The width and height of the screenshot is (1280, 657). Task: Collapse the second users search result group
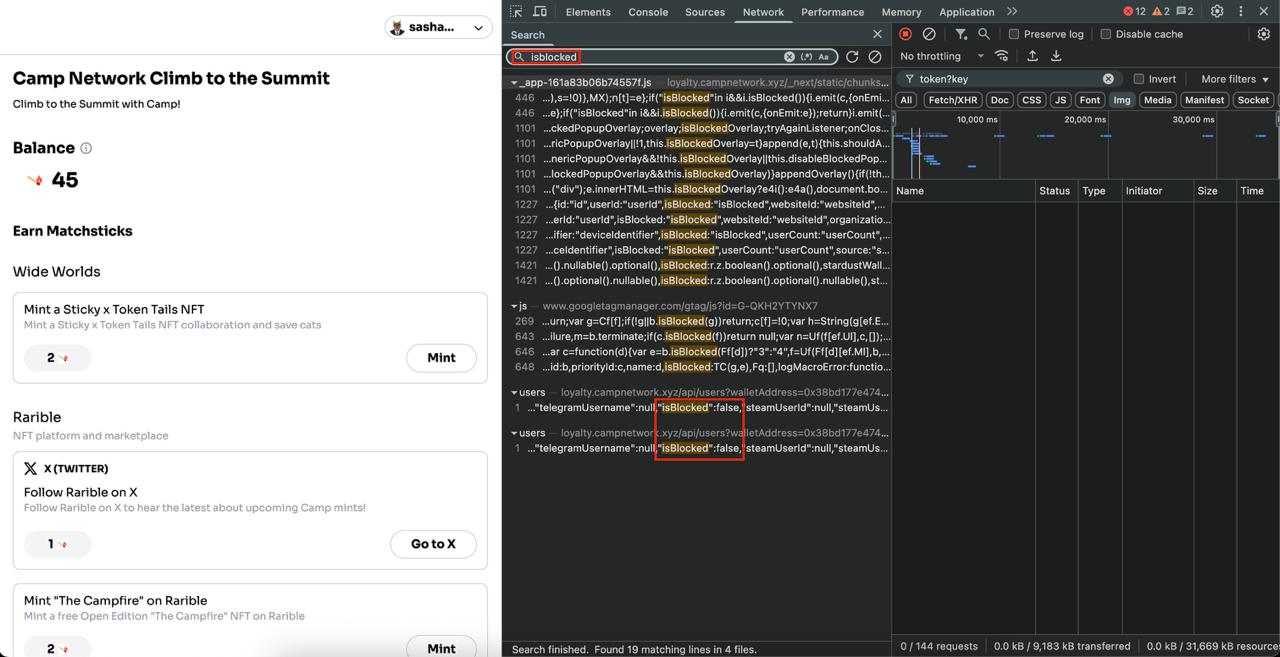point(514,433)
